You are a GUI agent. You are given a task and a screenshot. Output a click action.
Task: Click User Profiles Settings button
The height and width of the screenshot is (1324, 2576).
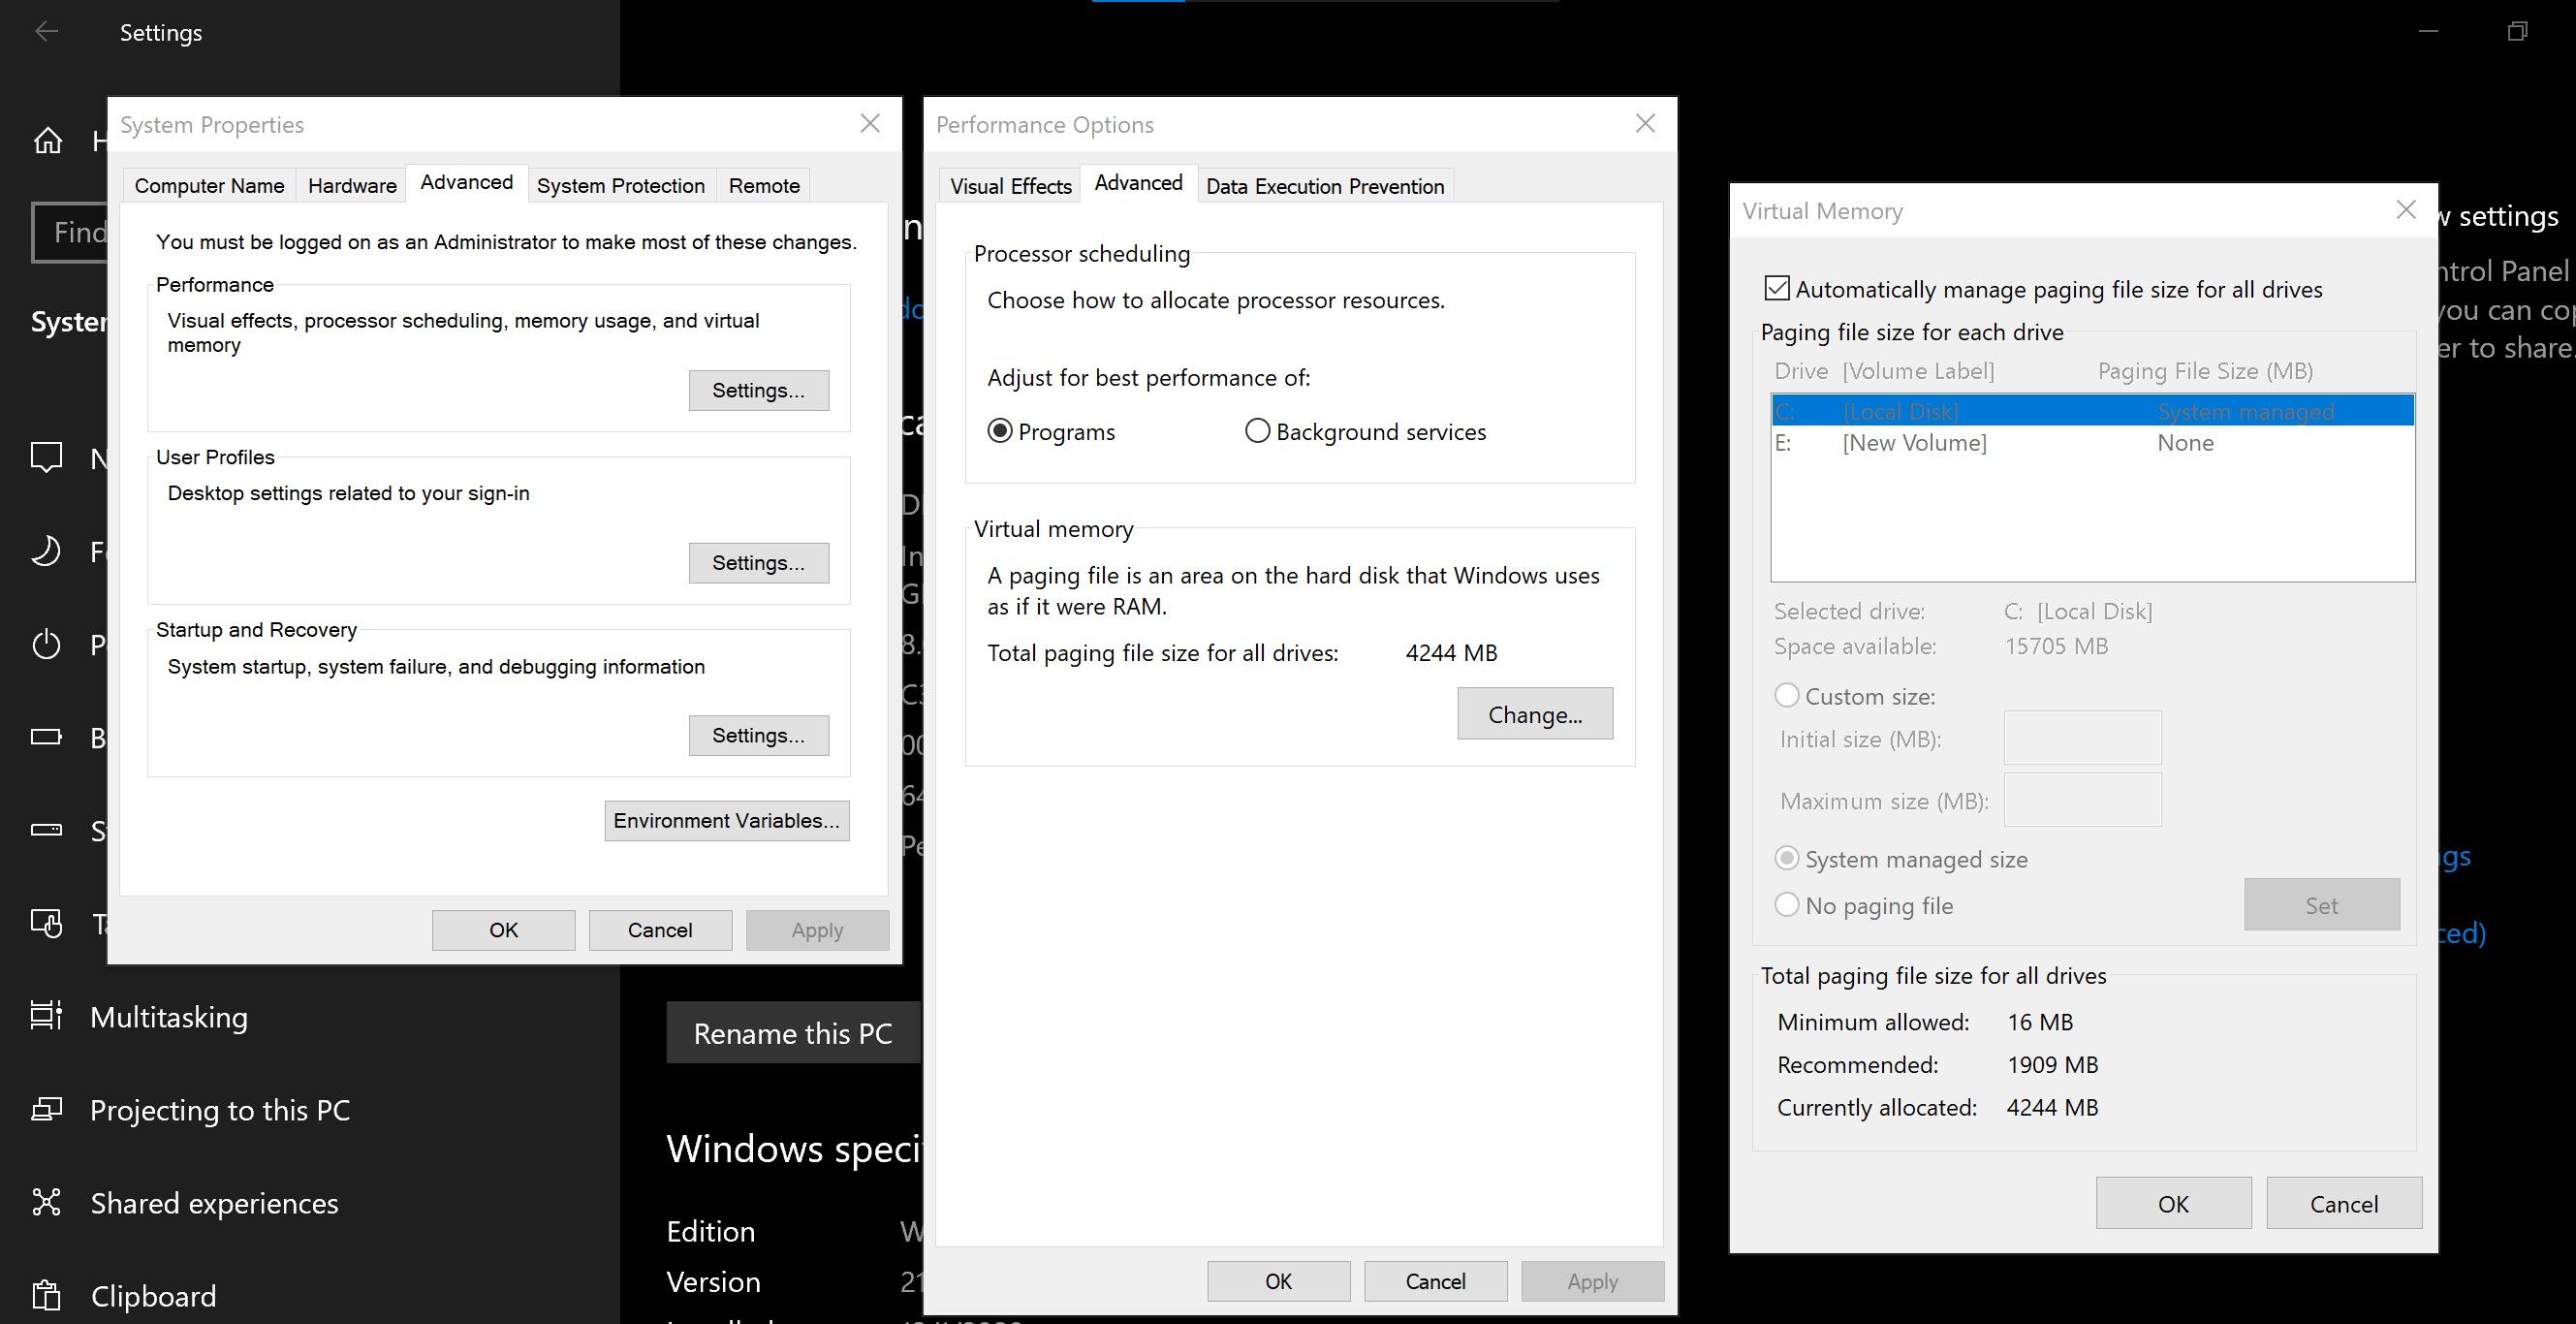tap(758, 562)
